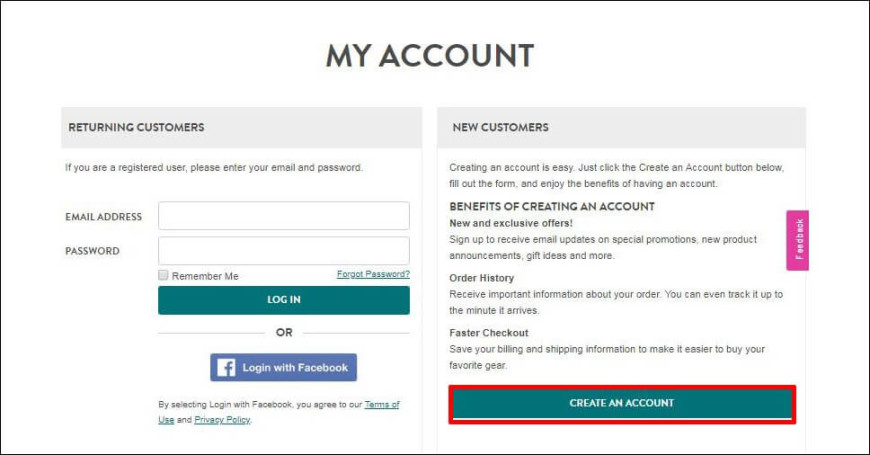Click the My Account page heading
Screen dimensions: 870x455
[x=430, y=55]
